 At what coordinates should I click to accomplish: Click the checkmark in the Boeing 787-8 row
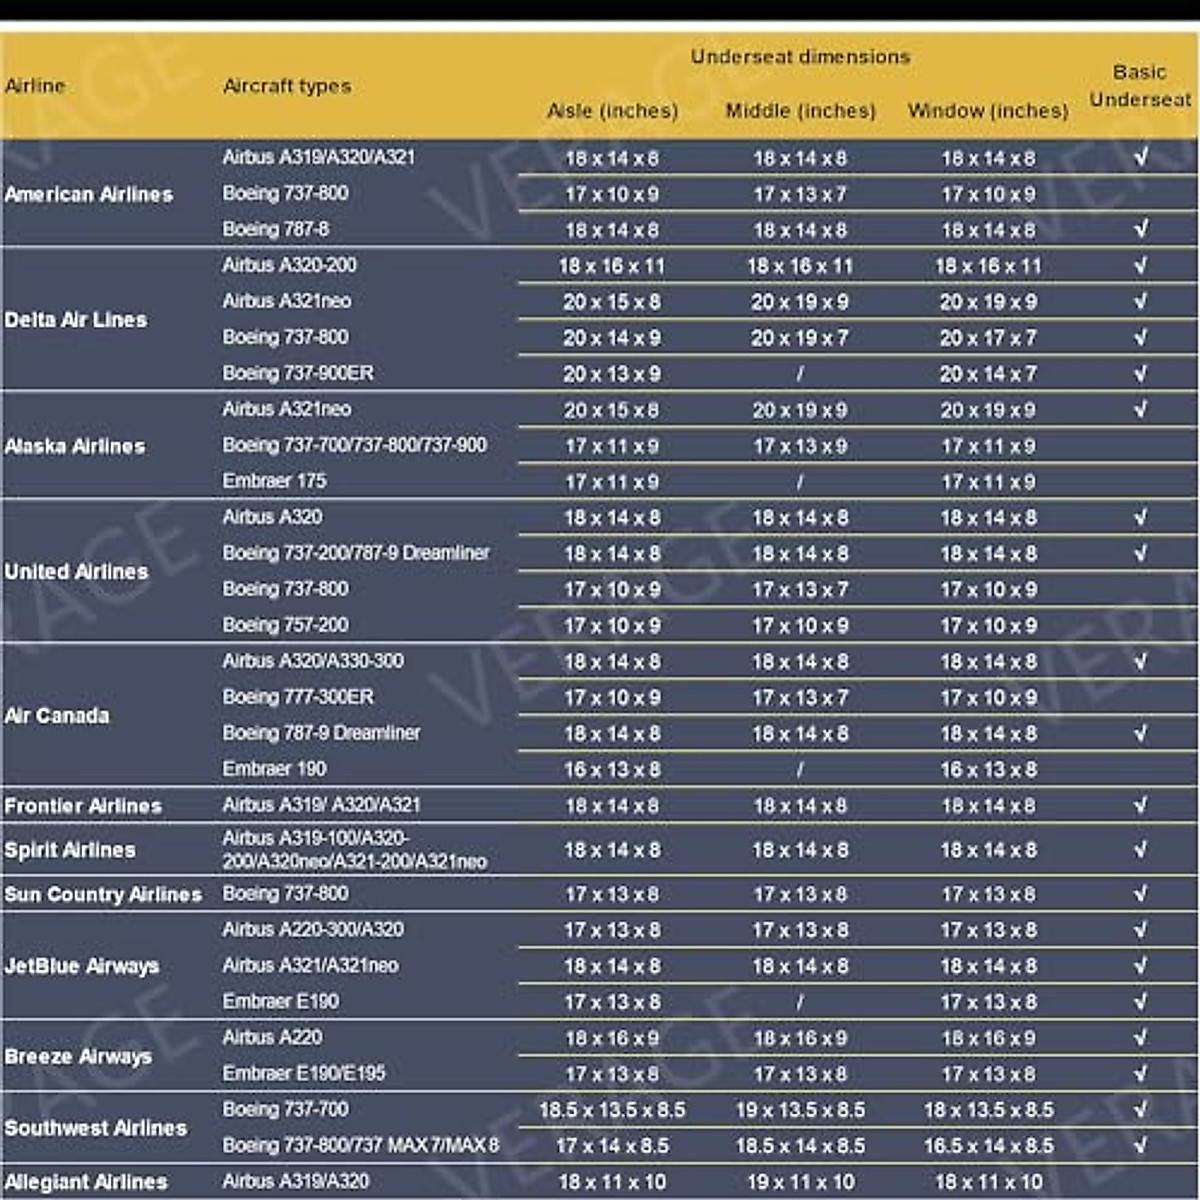point(1140,229)
